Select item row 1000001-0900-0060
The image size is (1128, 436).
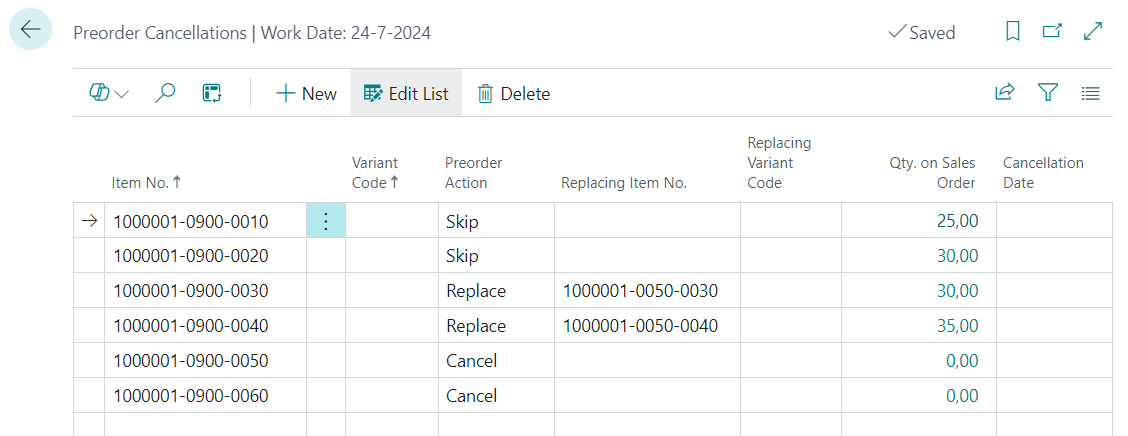point(191,396)
